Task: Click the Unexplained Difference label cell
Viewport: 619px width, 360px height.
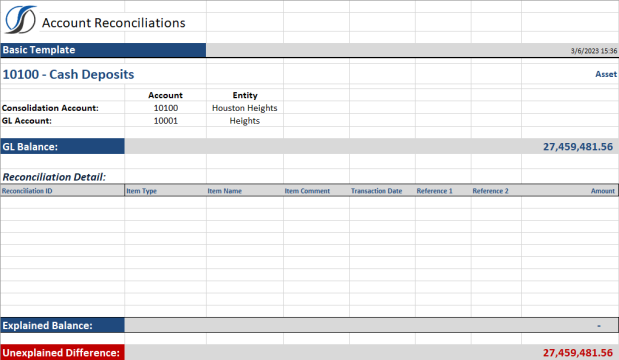Action: pos(62,352)
